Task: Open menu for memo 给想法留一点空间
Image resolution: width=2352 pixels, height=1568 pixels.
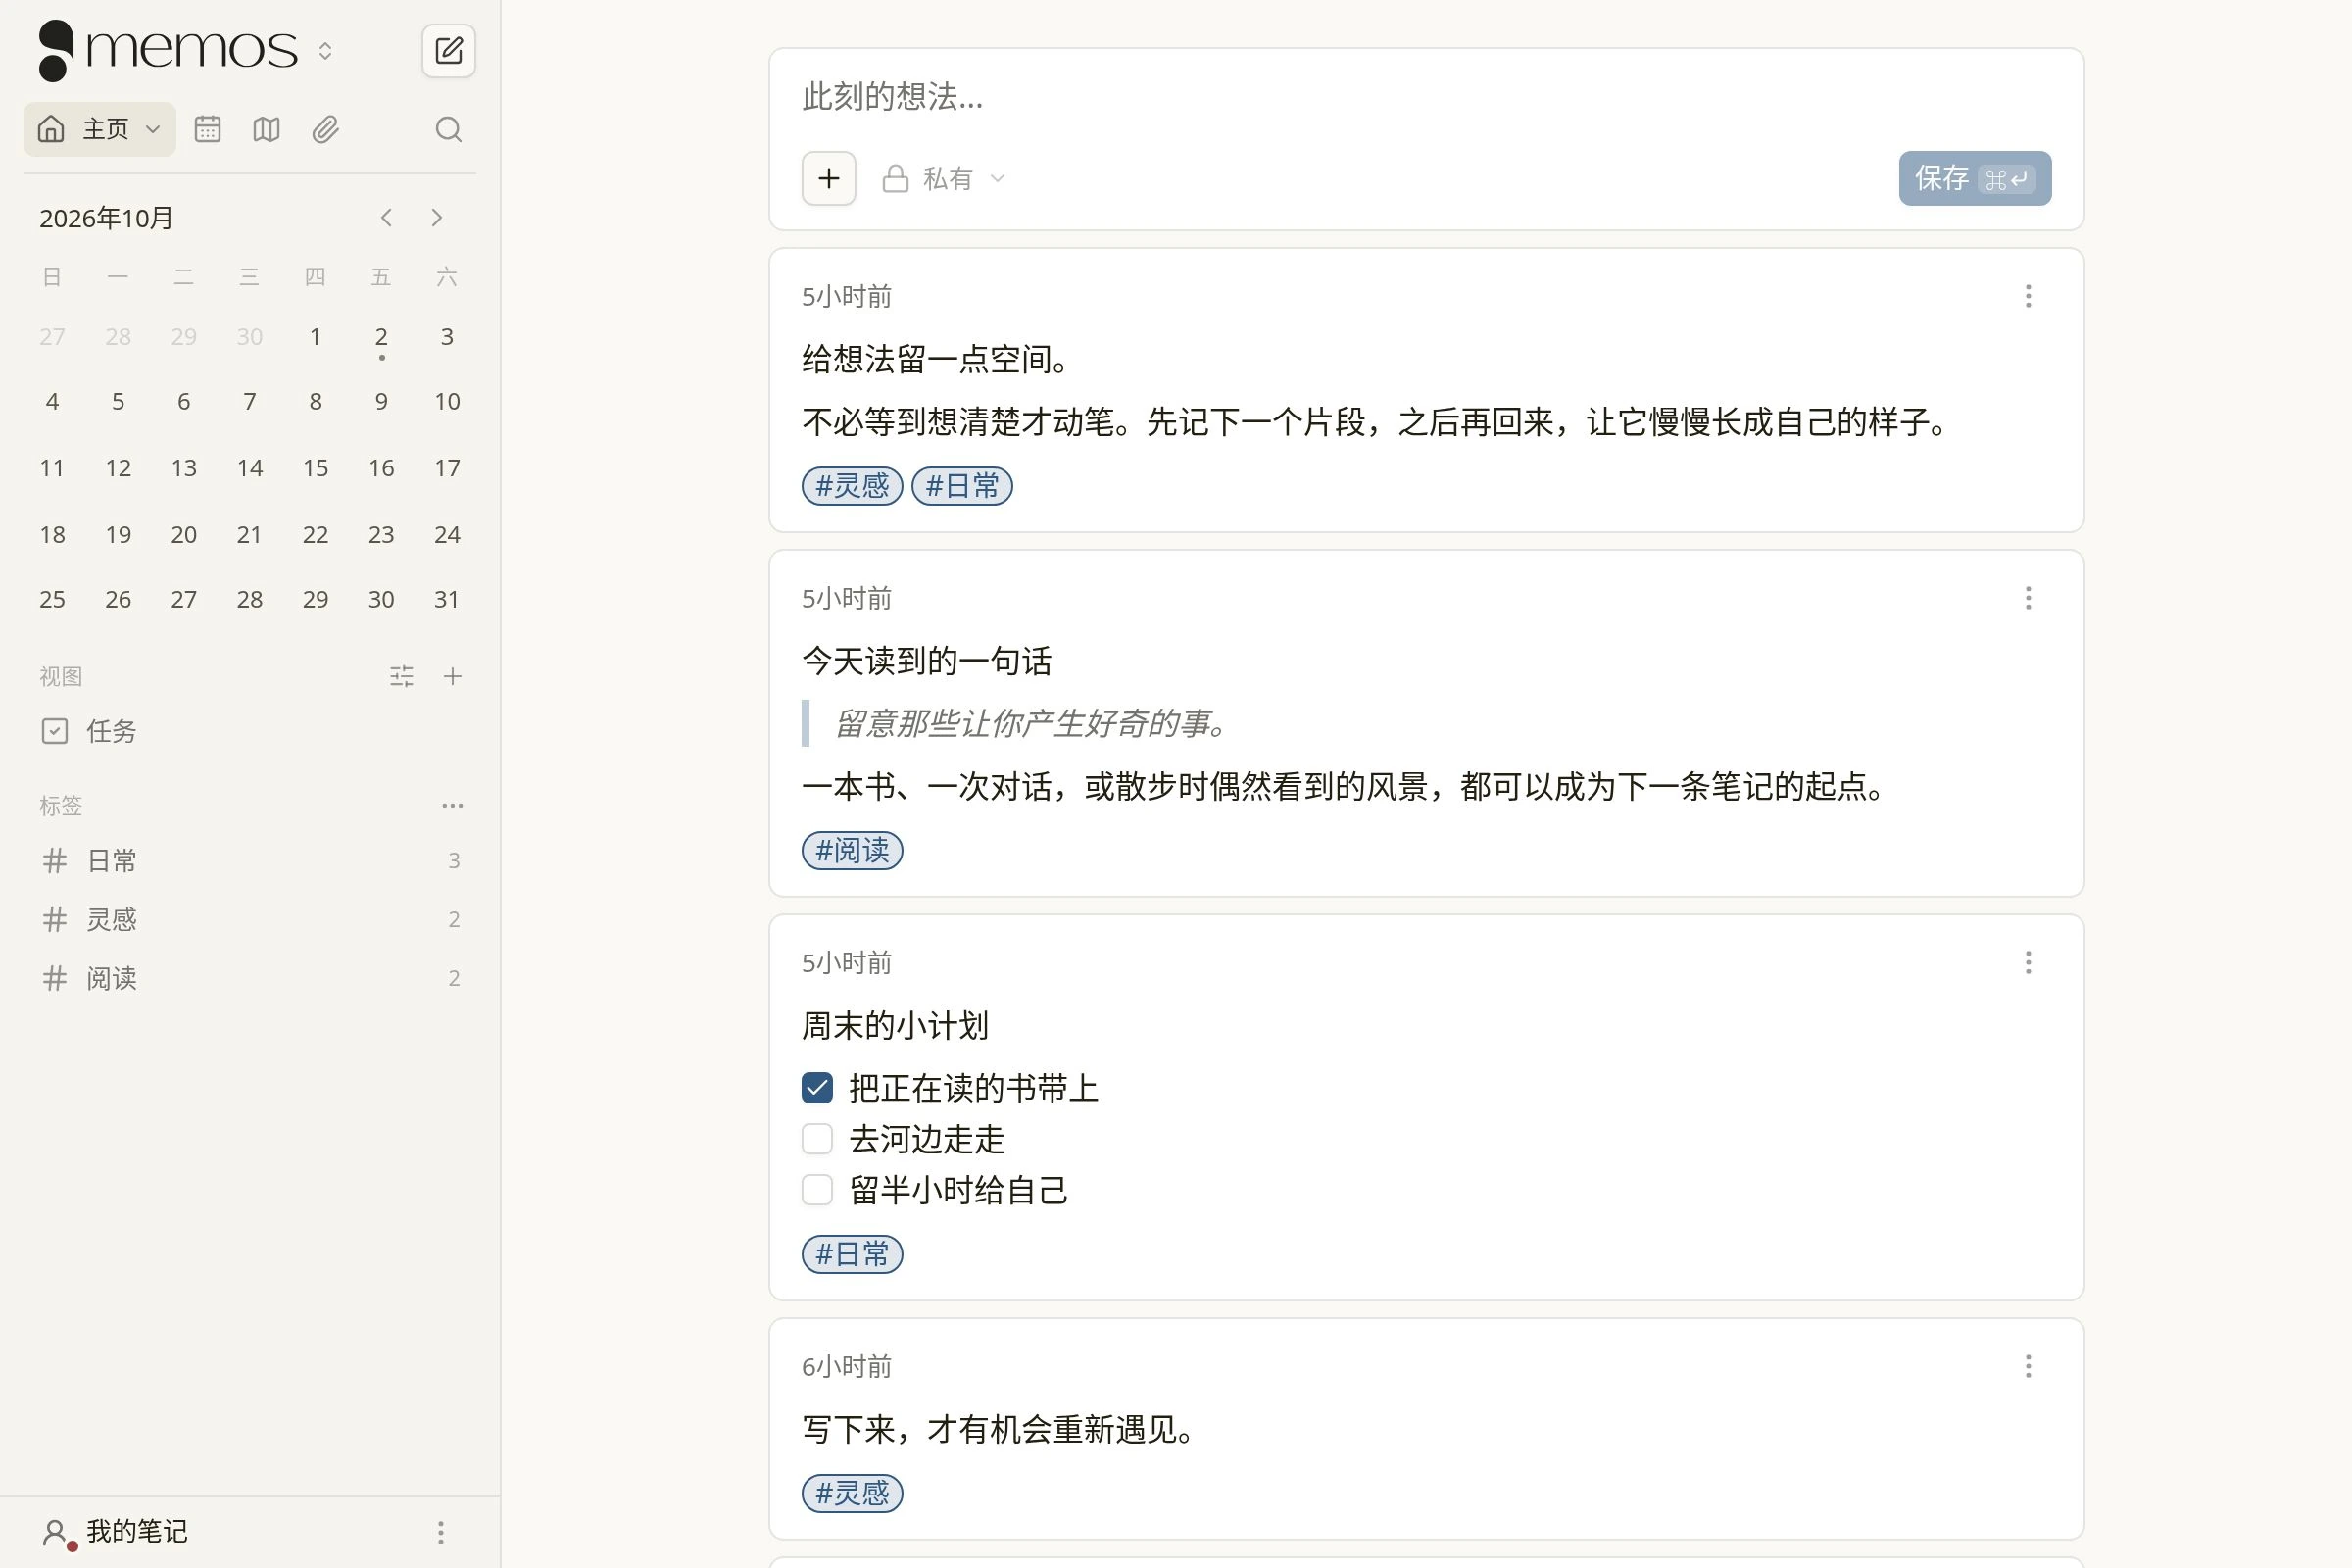Action: (x=2028, y=296)
